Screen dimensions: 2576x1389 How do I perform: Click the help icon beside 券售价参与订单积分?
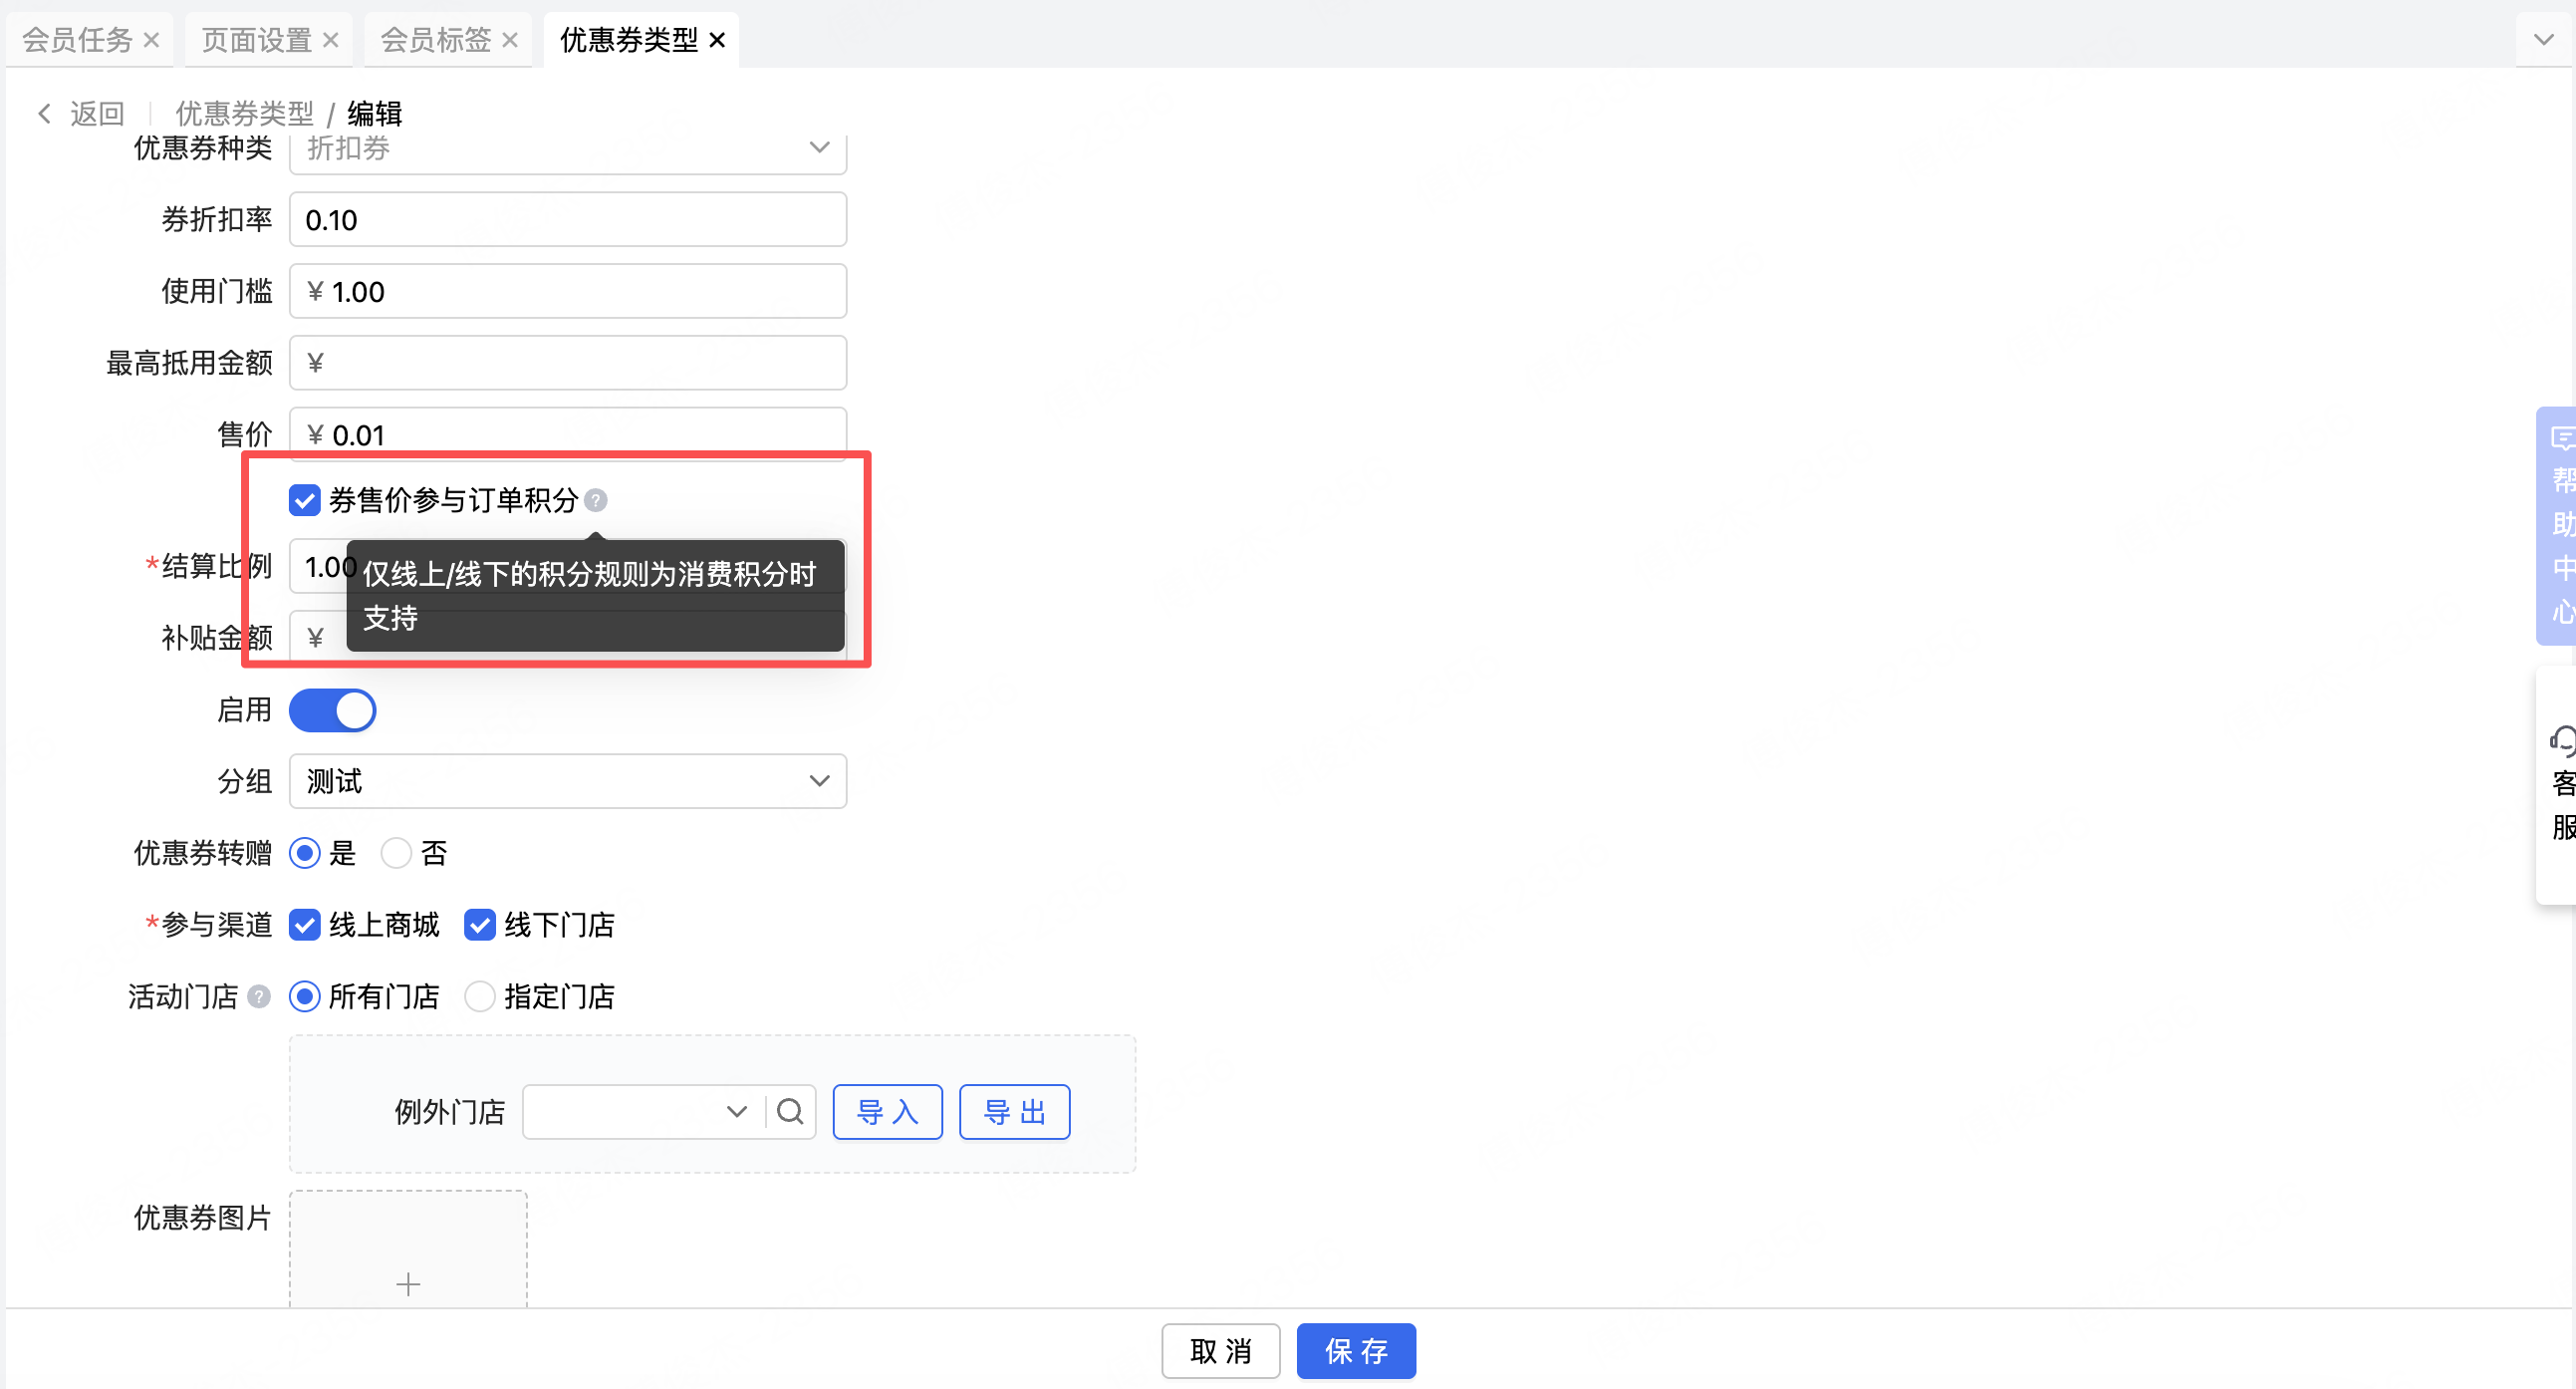595,500
